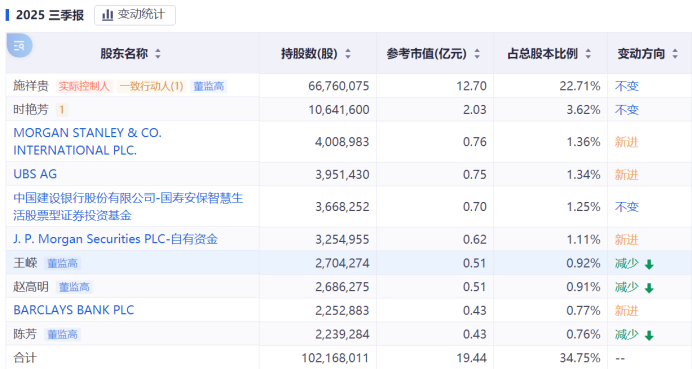
Task: Open the UBS AG shareholder link
Action: [35, 174]
